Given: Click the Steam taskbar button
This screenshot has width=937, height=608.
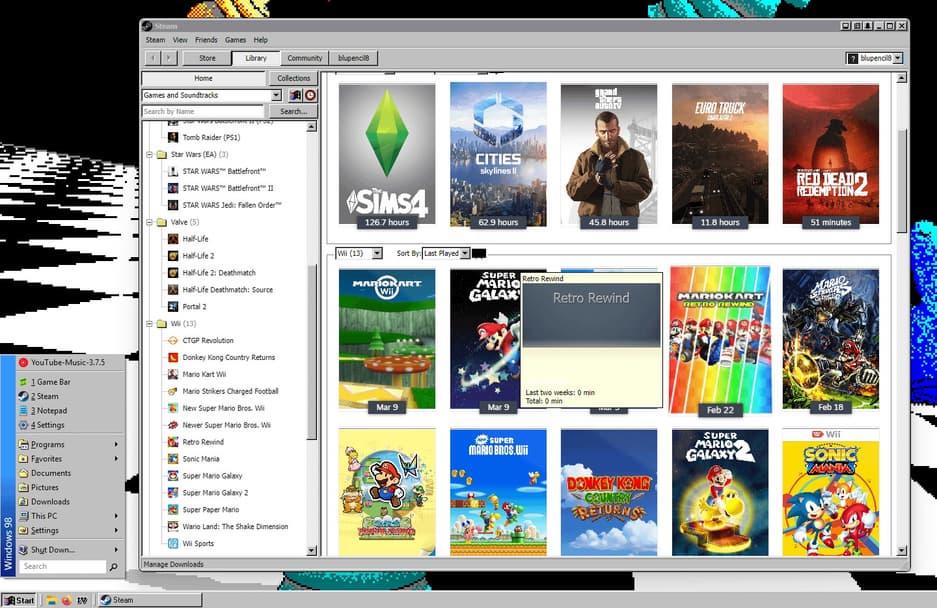Looking at the screenshot, I should tap(149, 600).
